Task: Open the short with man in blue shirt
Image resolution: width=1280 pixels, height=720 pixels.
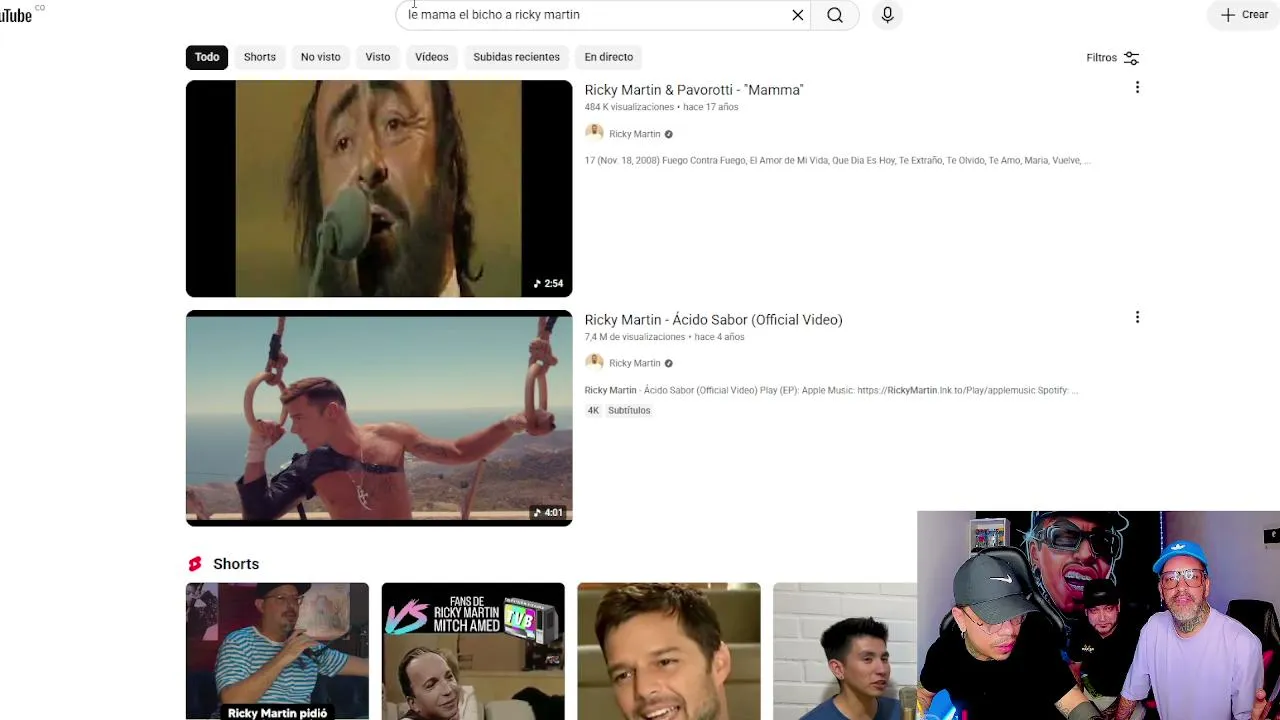Action: [845, 651]
